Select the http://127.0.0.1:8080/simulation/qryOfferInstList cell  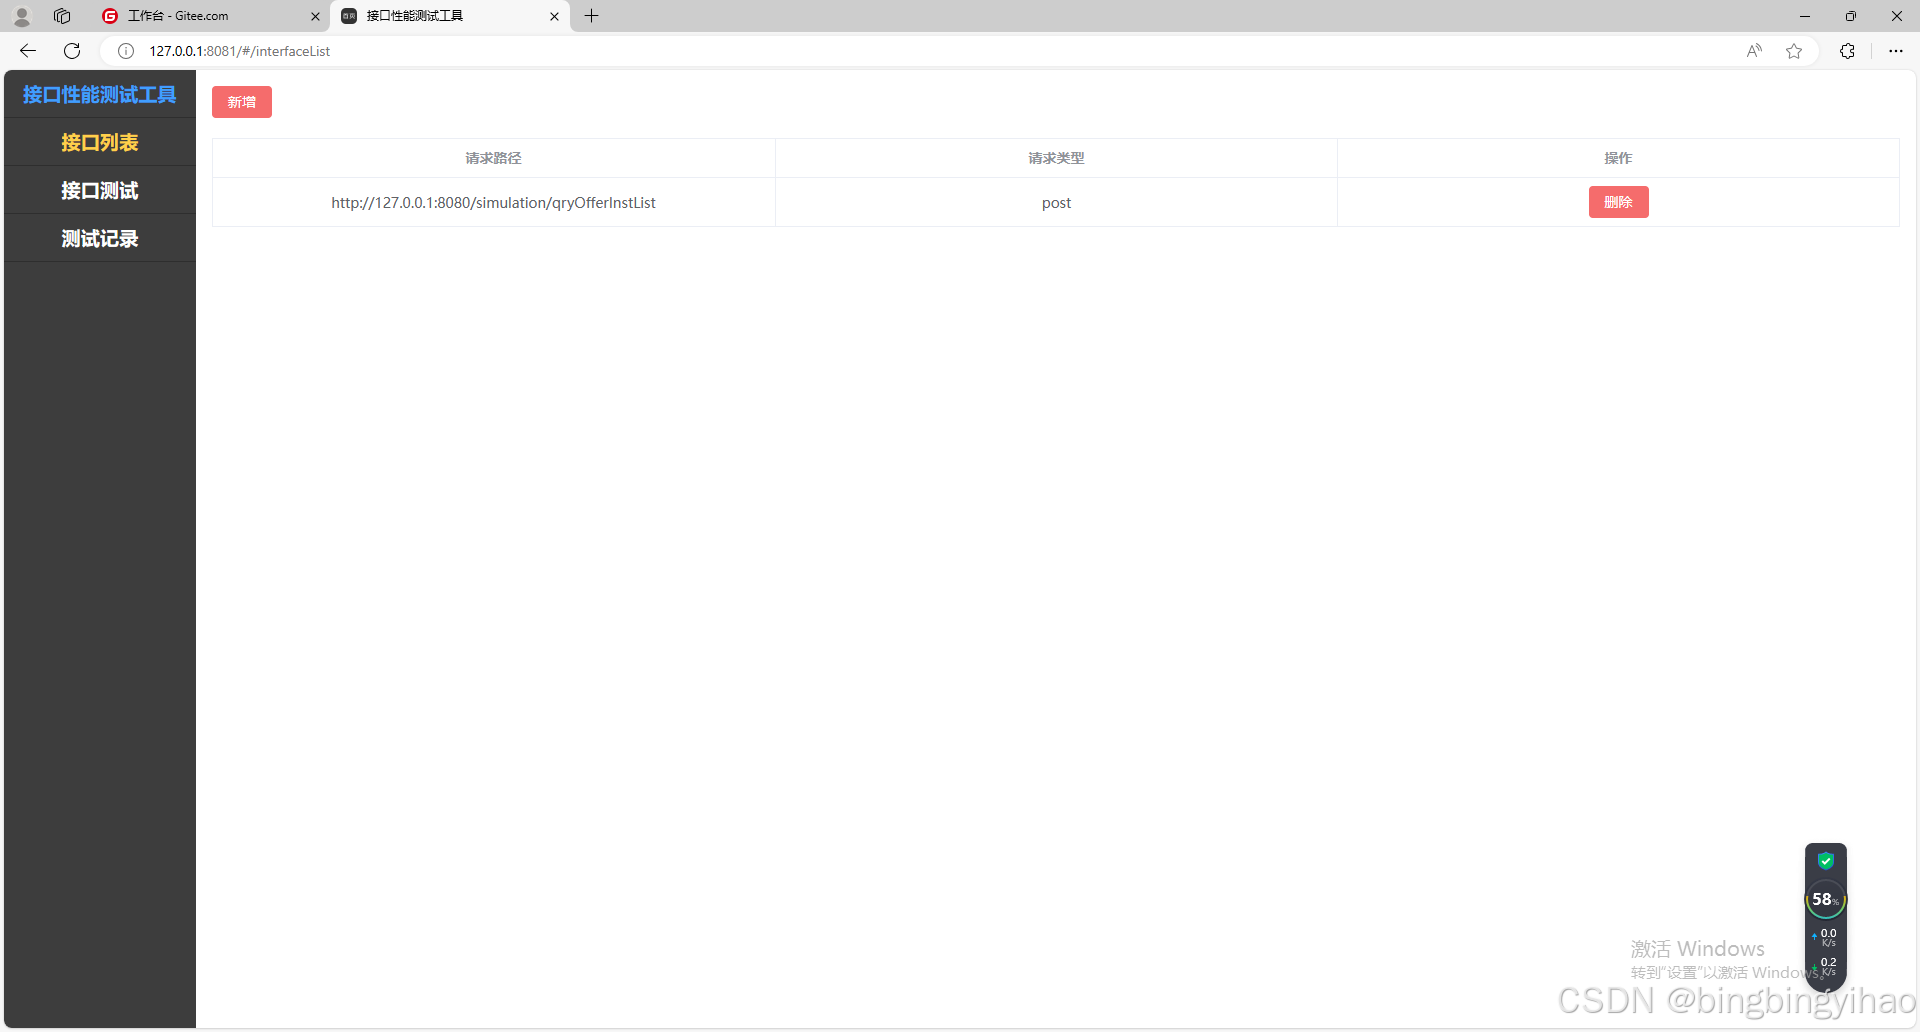[493, 202]
